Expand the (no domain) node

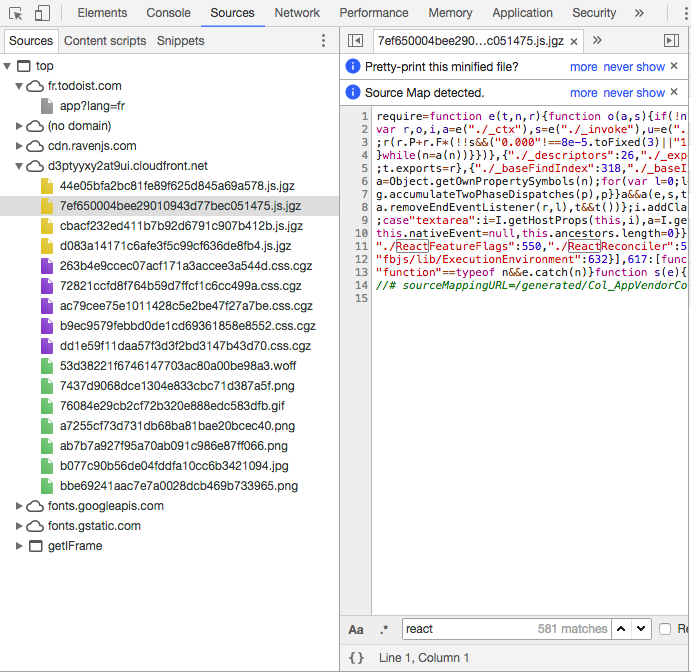pos(19,126)
